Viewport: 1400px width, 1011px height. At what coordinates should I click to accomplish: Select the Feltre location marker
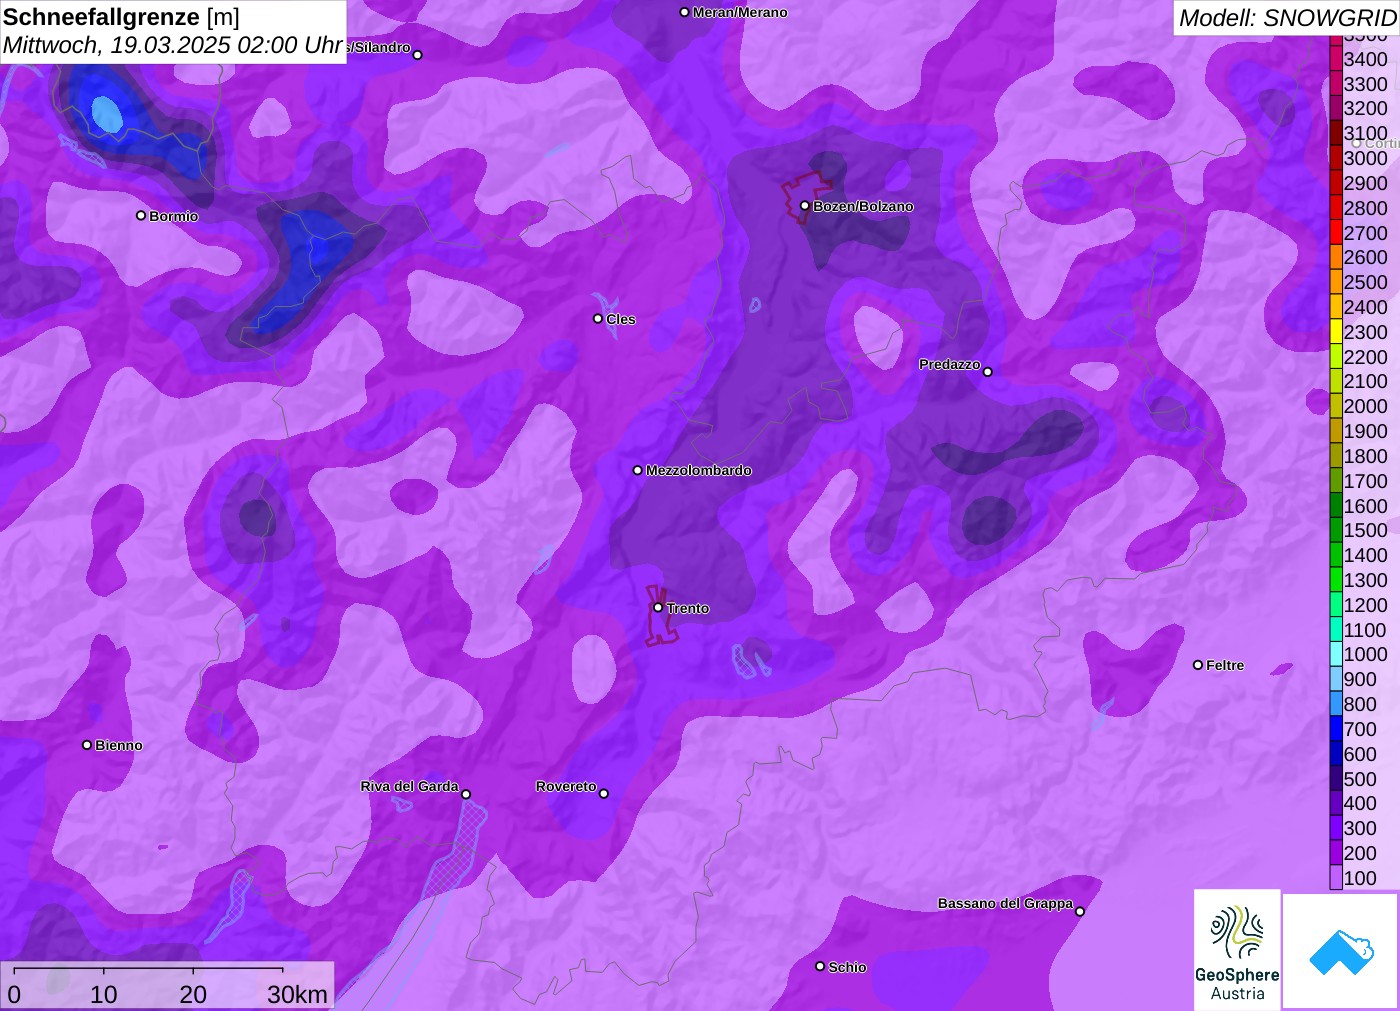pos(1198,664)
